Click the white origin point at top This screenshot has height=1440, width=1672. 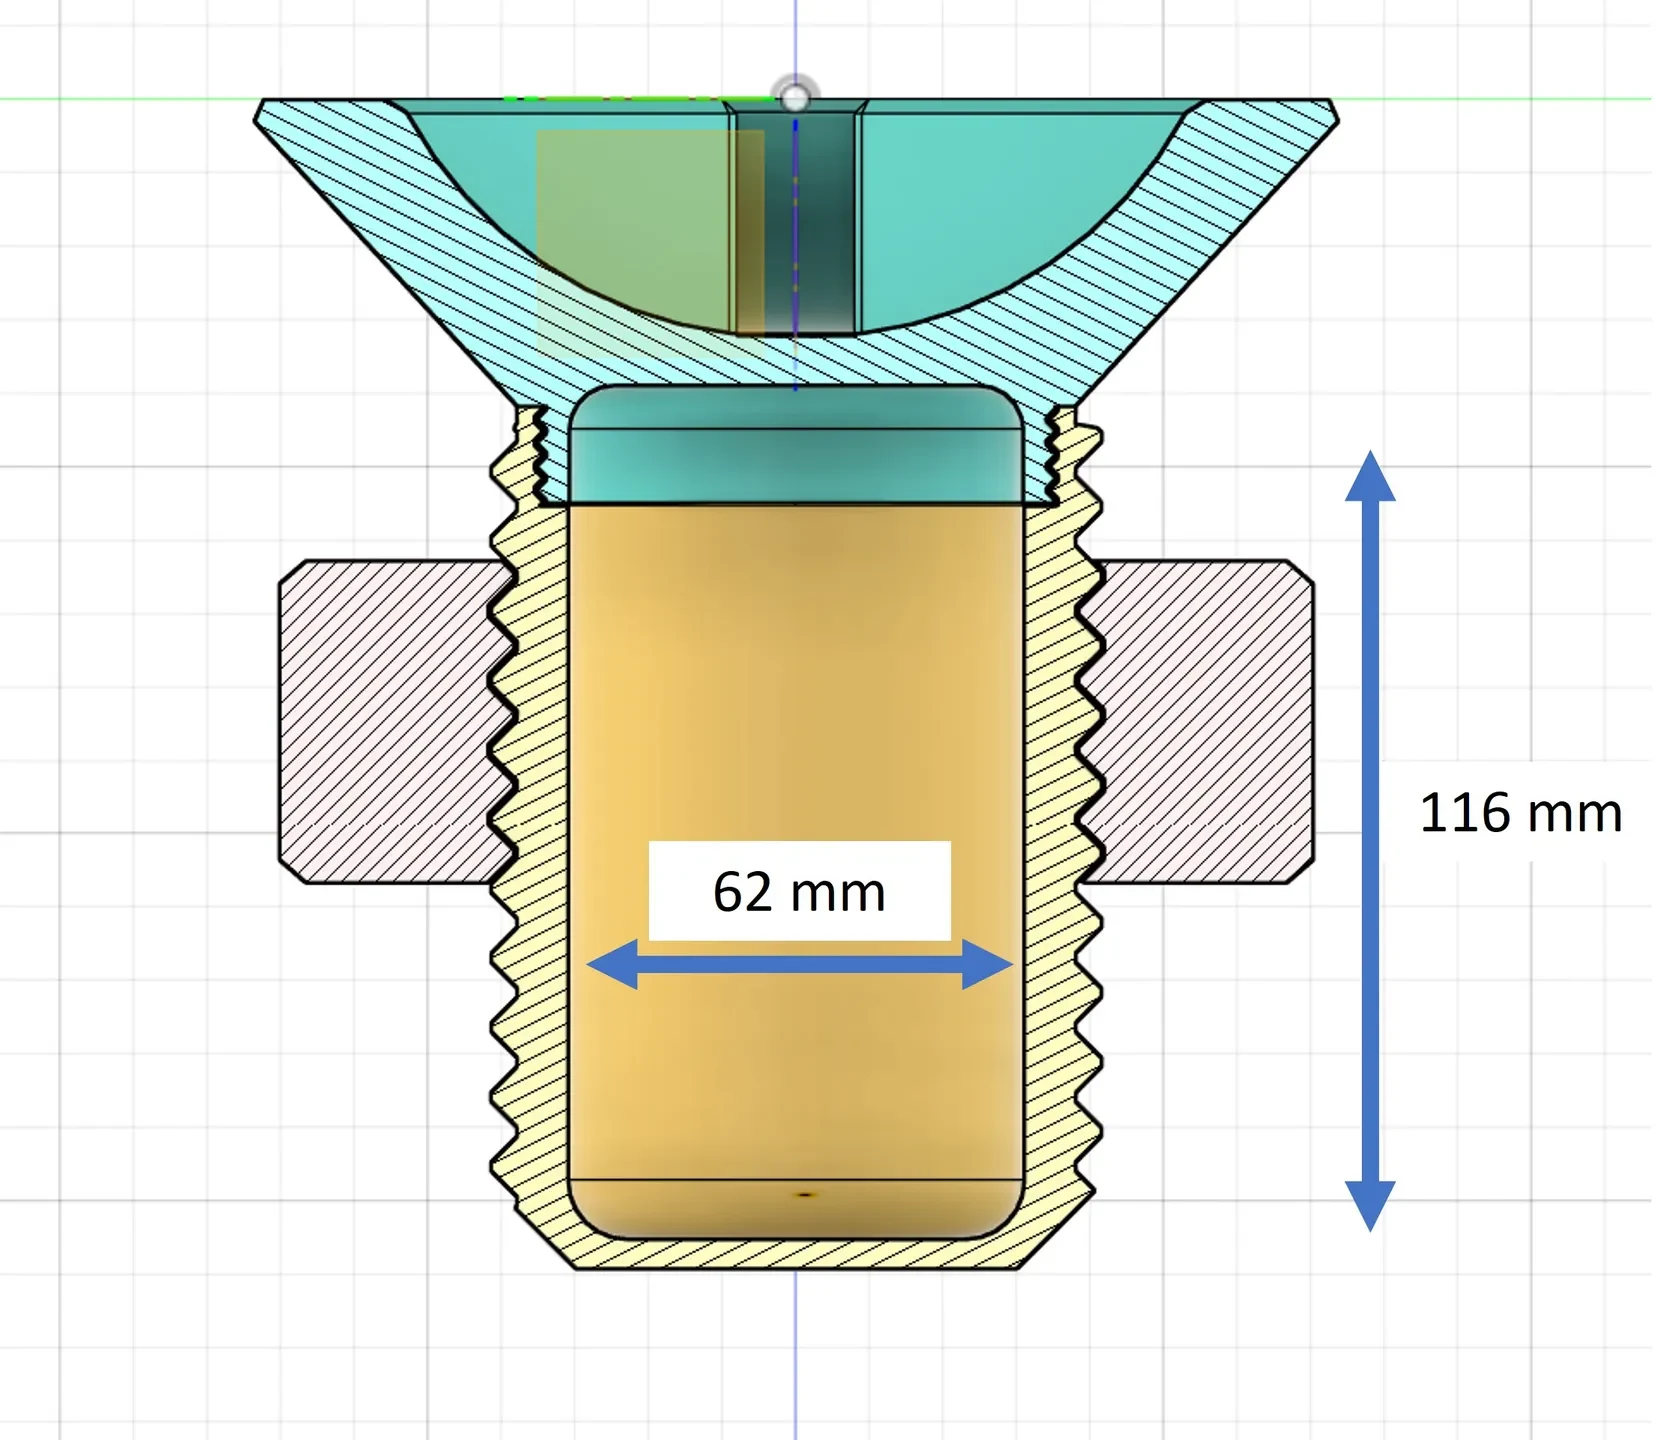pos(795,98)
